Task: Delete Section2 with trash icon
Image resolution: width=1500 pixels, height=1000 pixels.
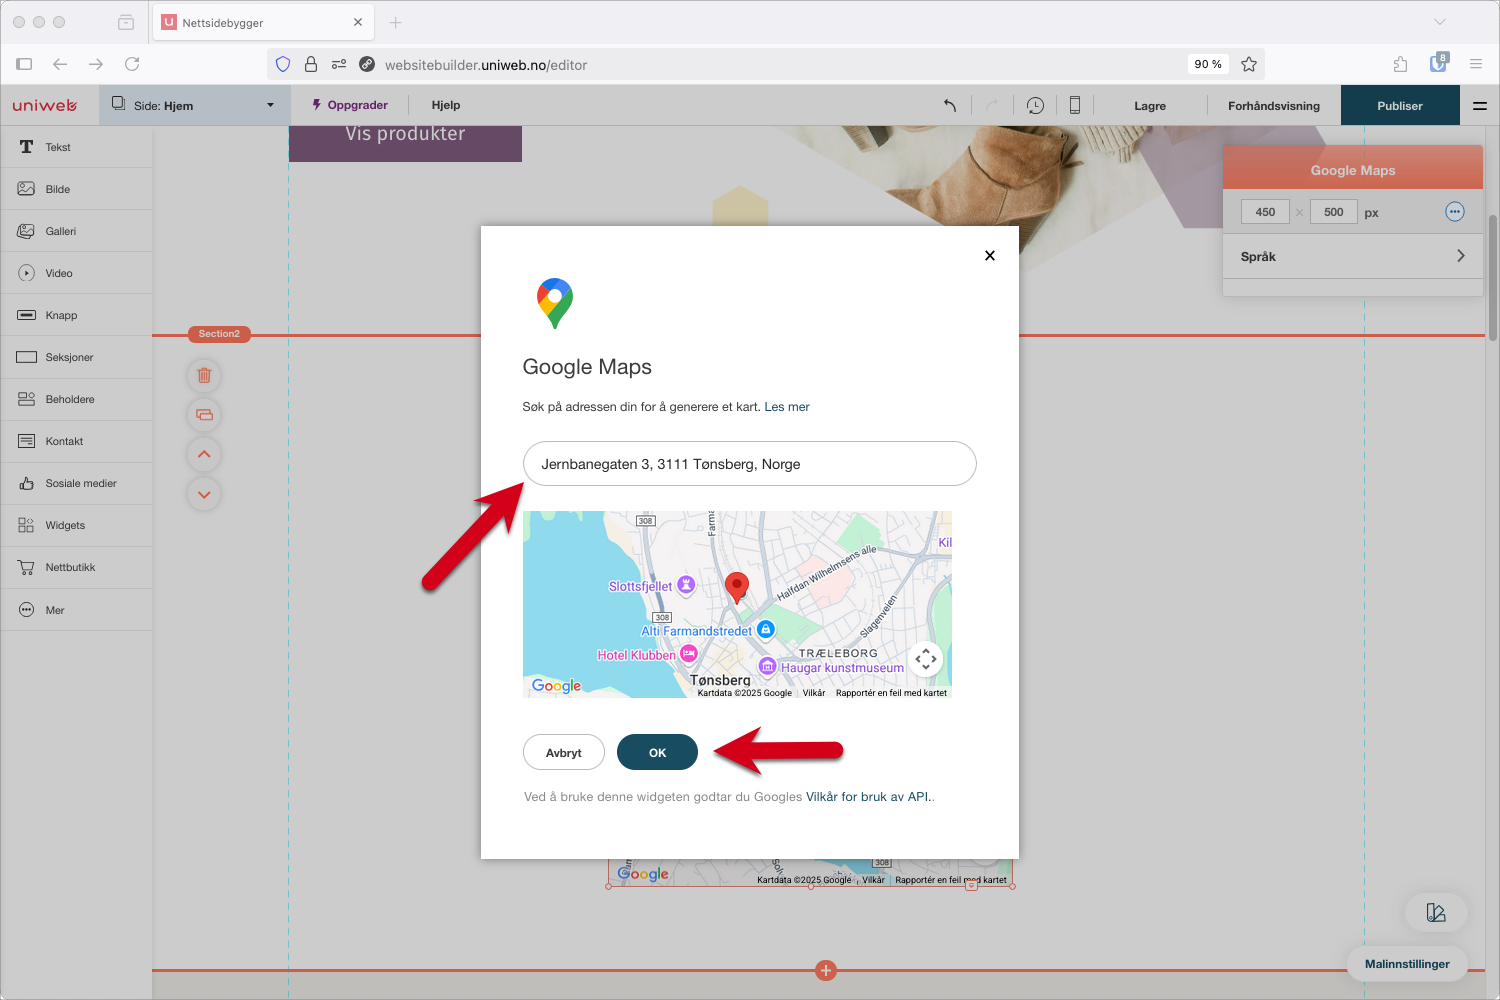Action: [204, 376]
